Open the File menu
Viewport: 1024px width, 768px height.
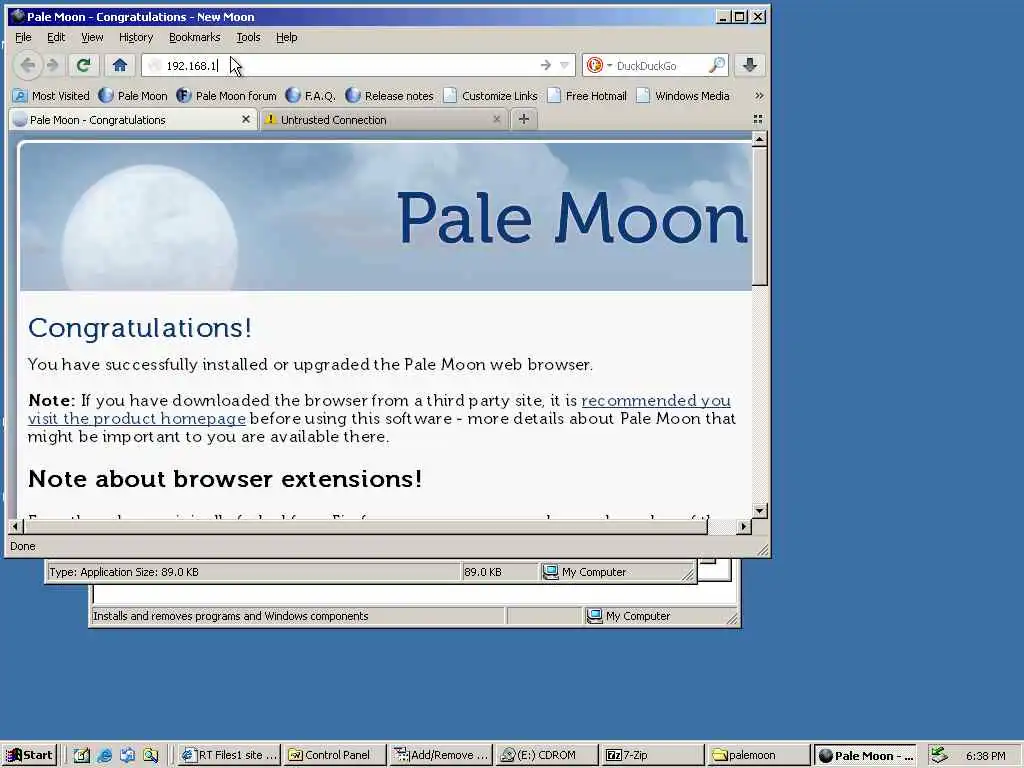point(23,37)
